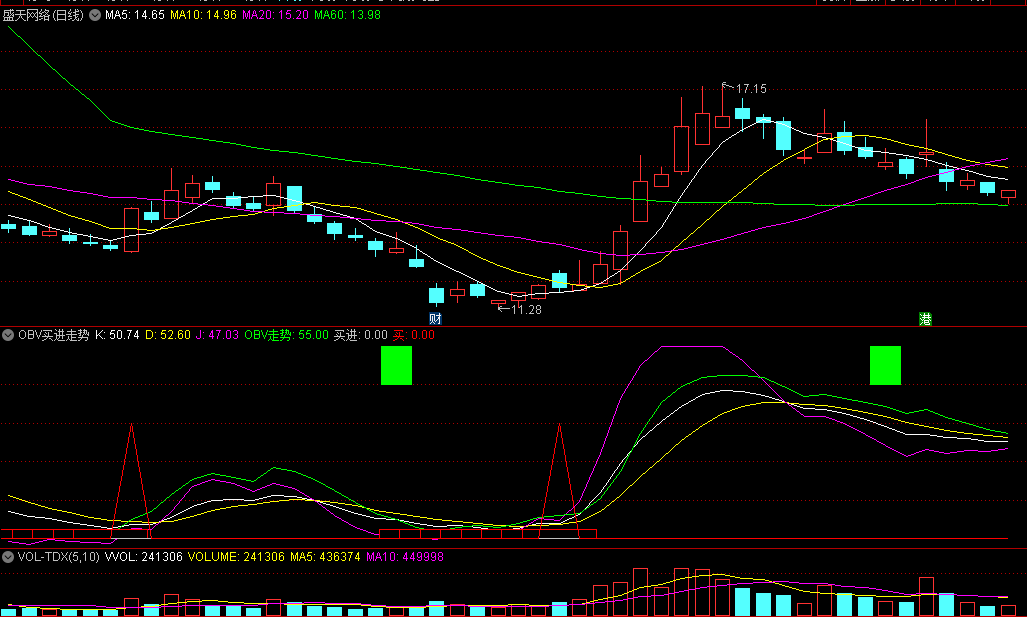Click the right green signal block in OBV panel
The width and height of the screenshot is (1027, 617).
885,365
